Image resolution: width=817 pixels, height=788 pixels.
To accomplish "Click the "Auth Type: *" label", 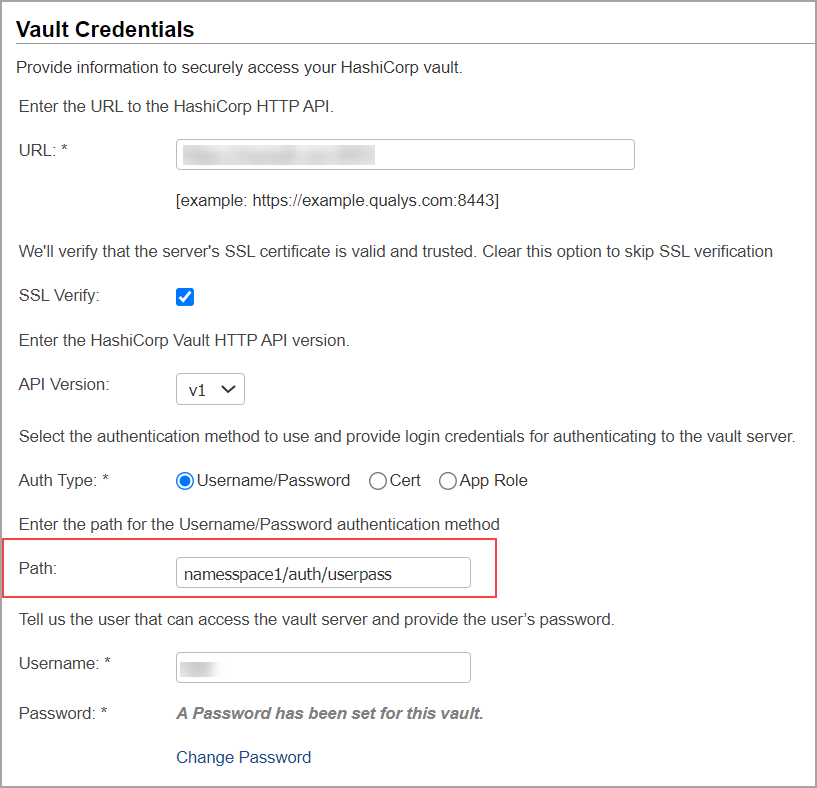I will click(64, 481).
